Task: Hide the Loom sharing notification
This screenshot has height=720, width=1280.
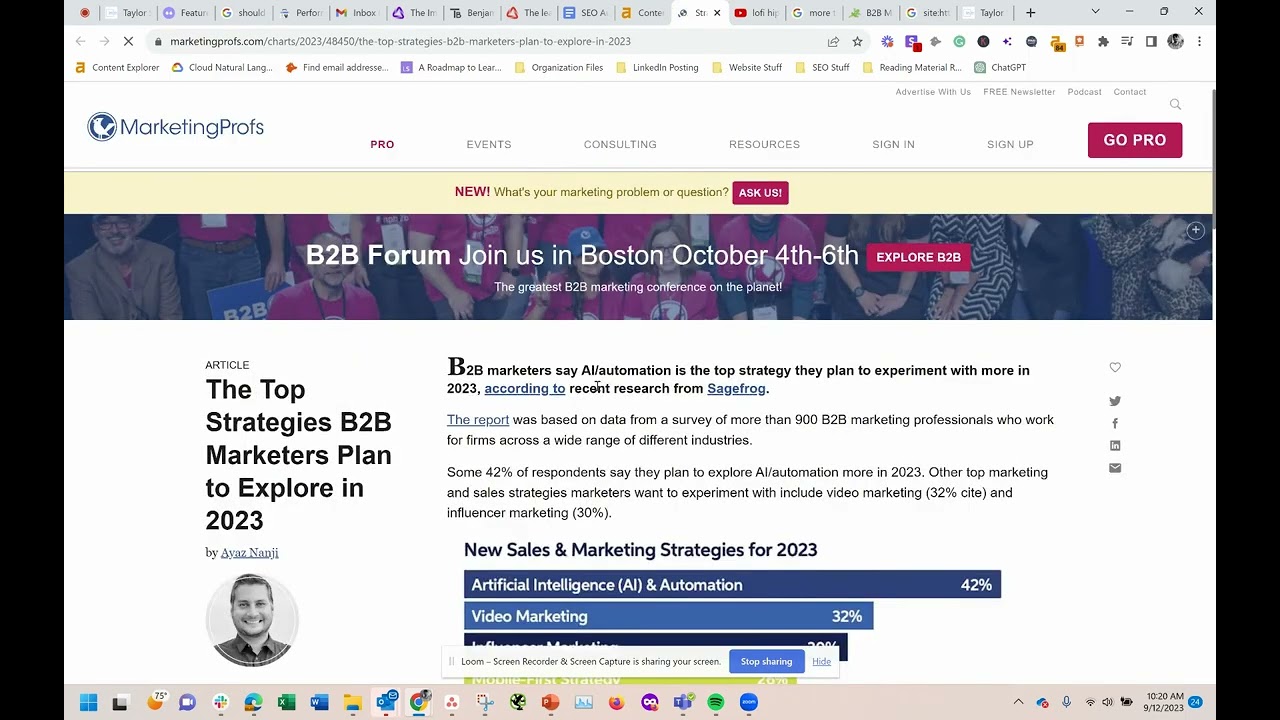Action: pos(821,662)
